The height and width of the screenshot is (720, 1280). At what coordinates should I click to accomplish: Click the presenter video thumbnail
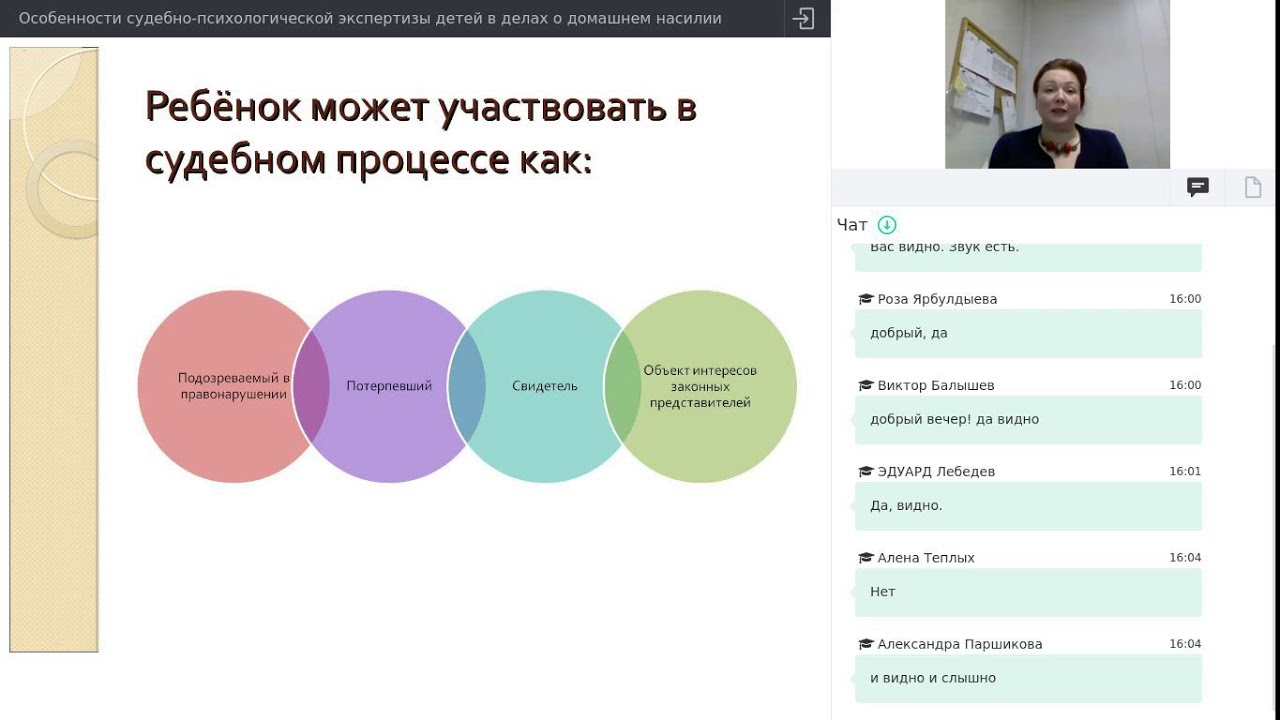coord(1057,84)
